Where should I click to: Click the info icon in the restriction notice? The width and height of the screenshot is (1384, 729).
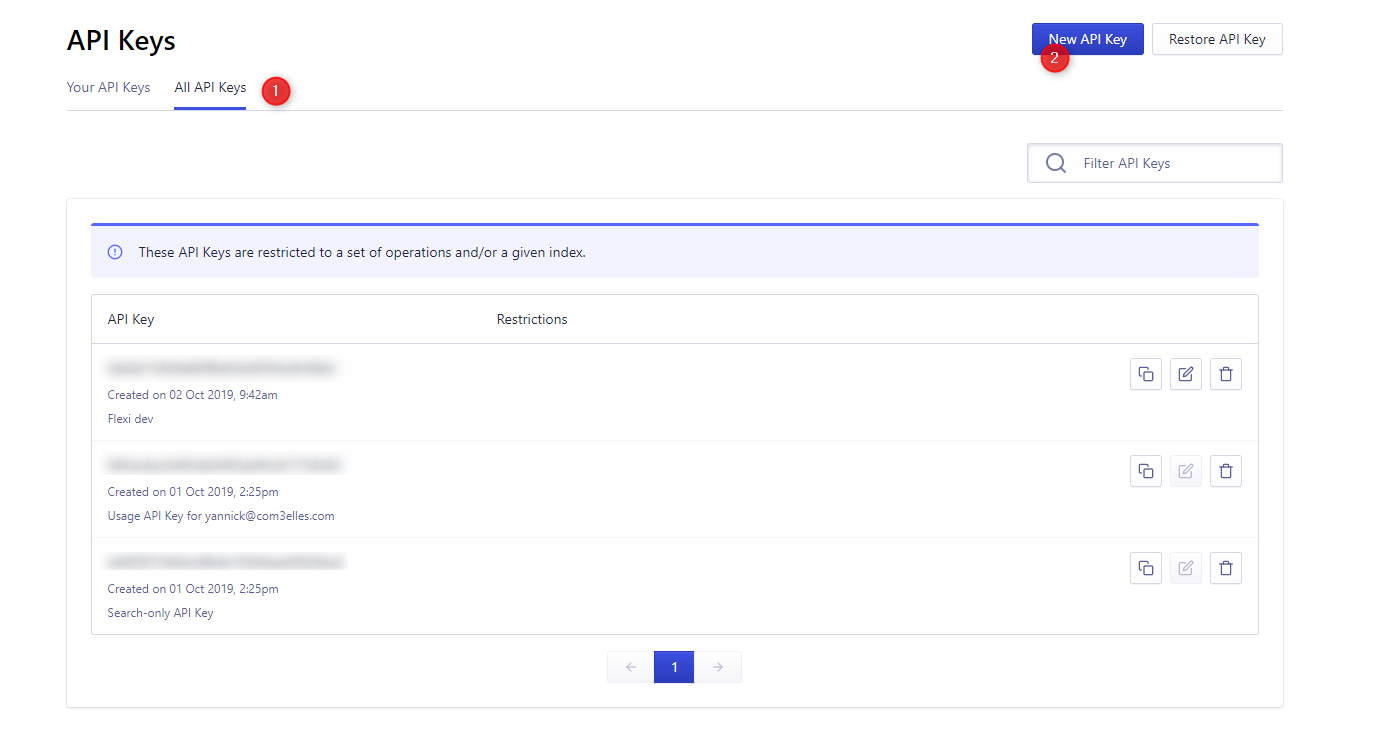115,252
